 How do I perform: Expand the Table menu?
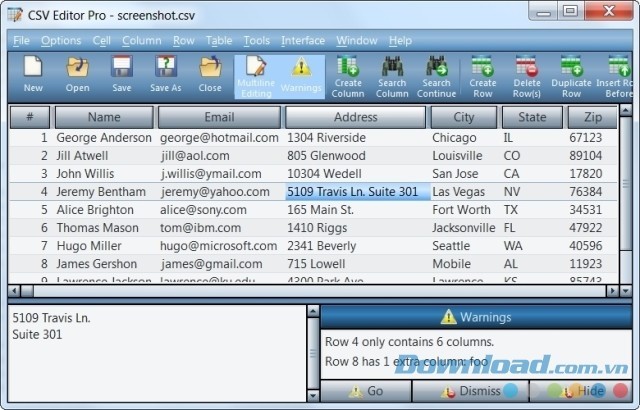point(218,41)
